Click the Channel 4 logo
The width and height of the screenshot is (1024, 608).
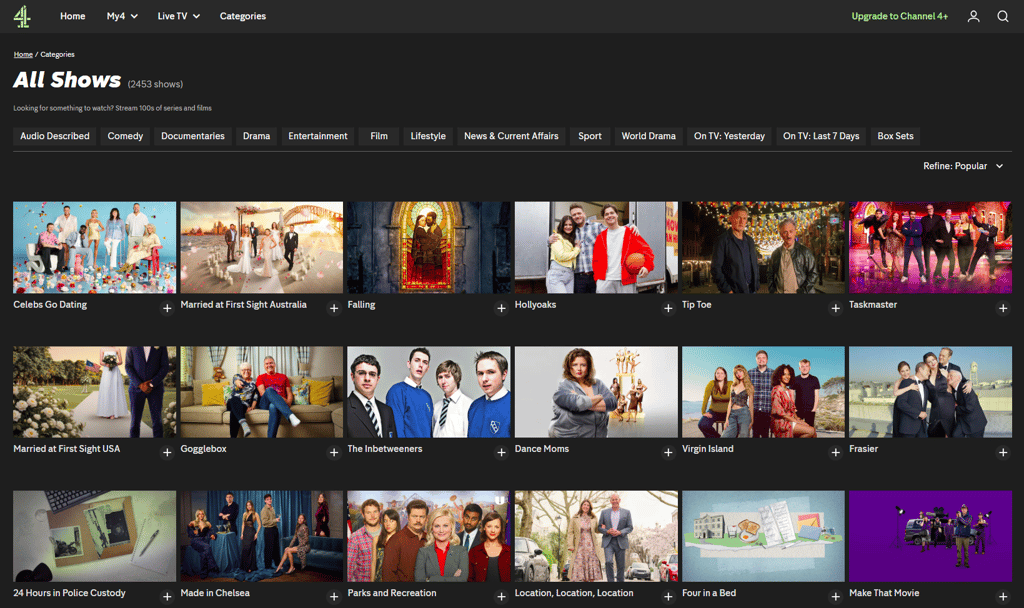click(22, 16)
